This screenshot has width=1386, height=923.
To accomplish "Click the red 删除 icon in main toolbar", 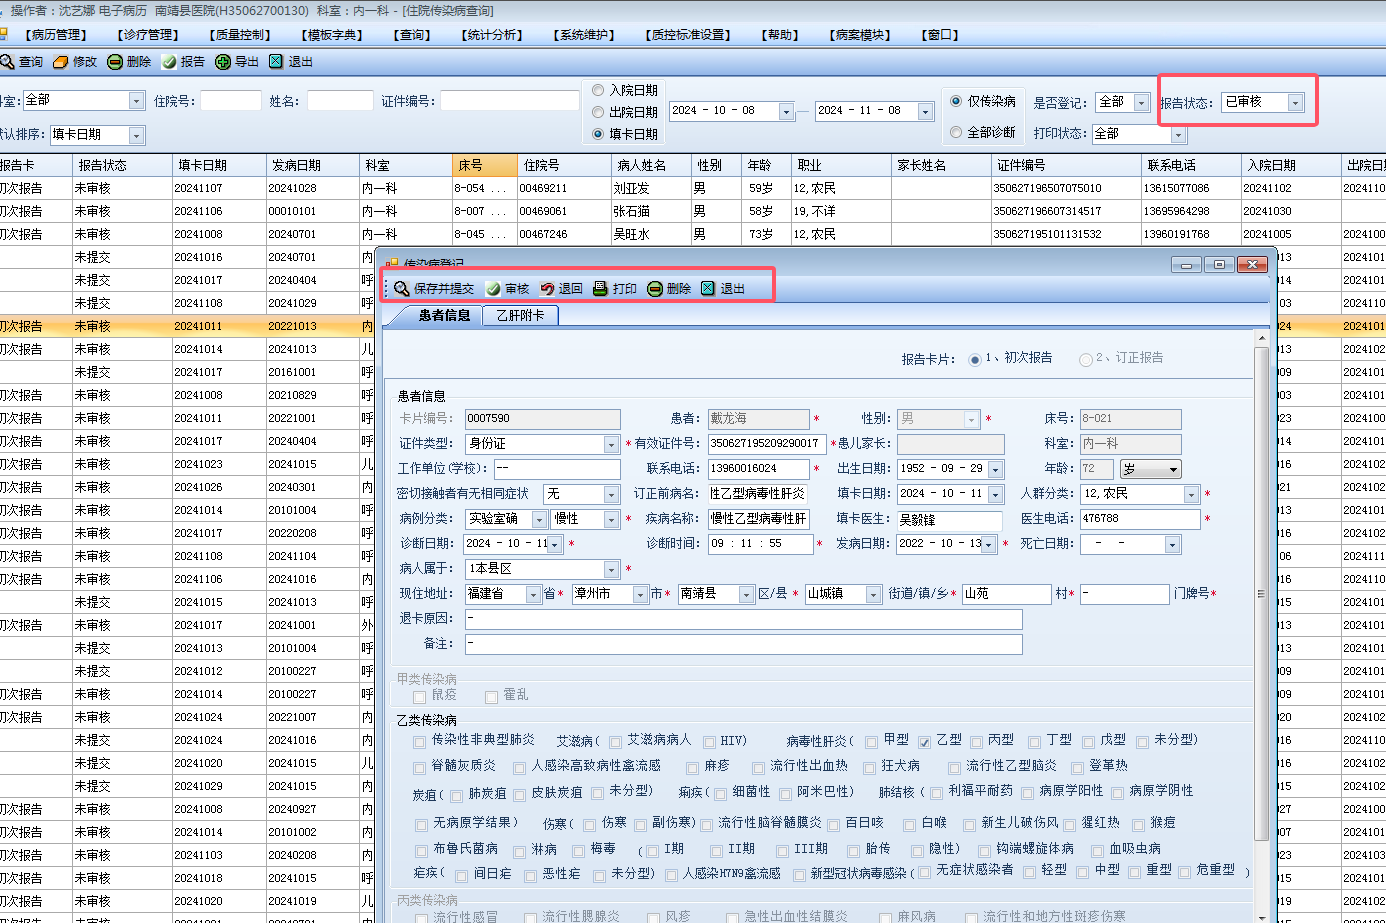I will [115, 62].
